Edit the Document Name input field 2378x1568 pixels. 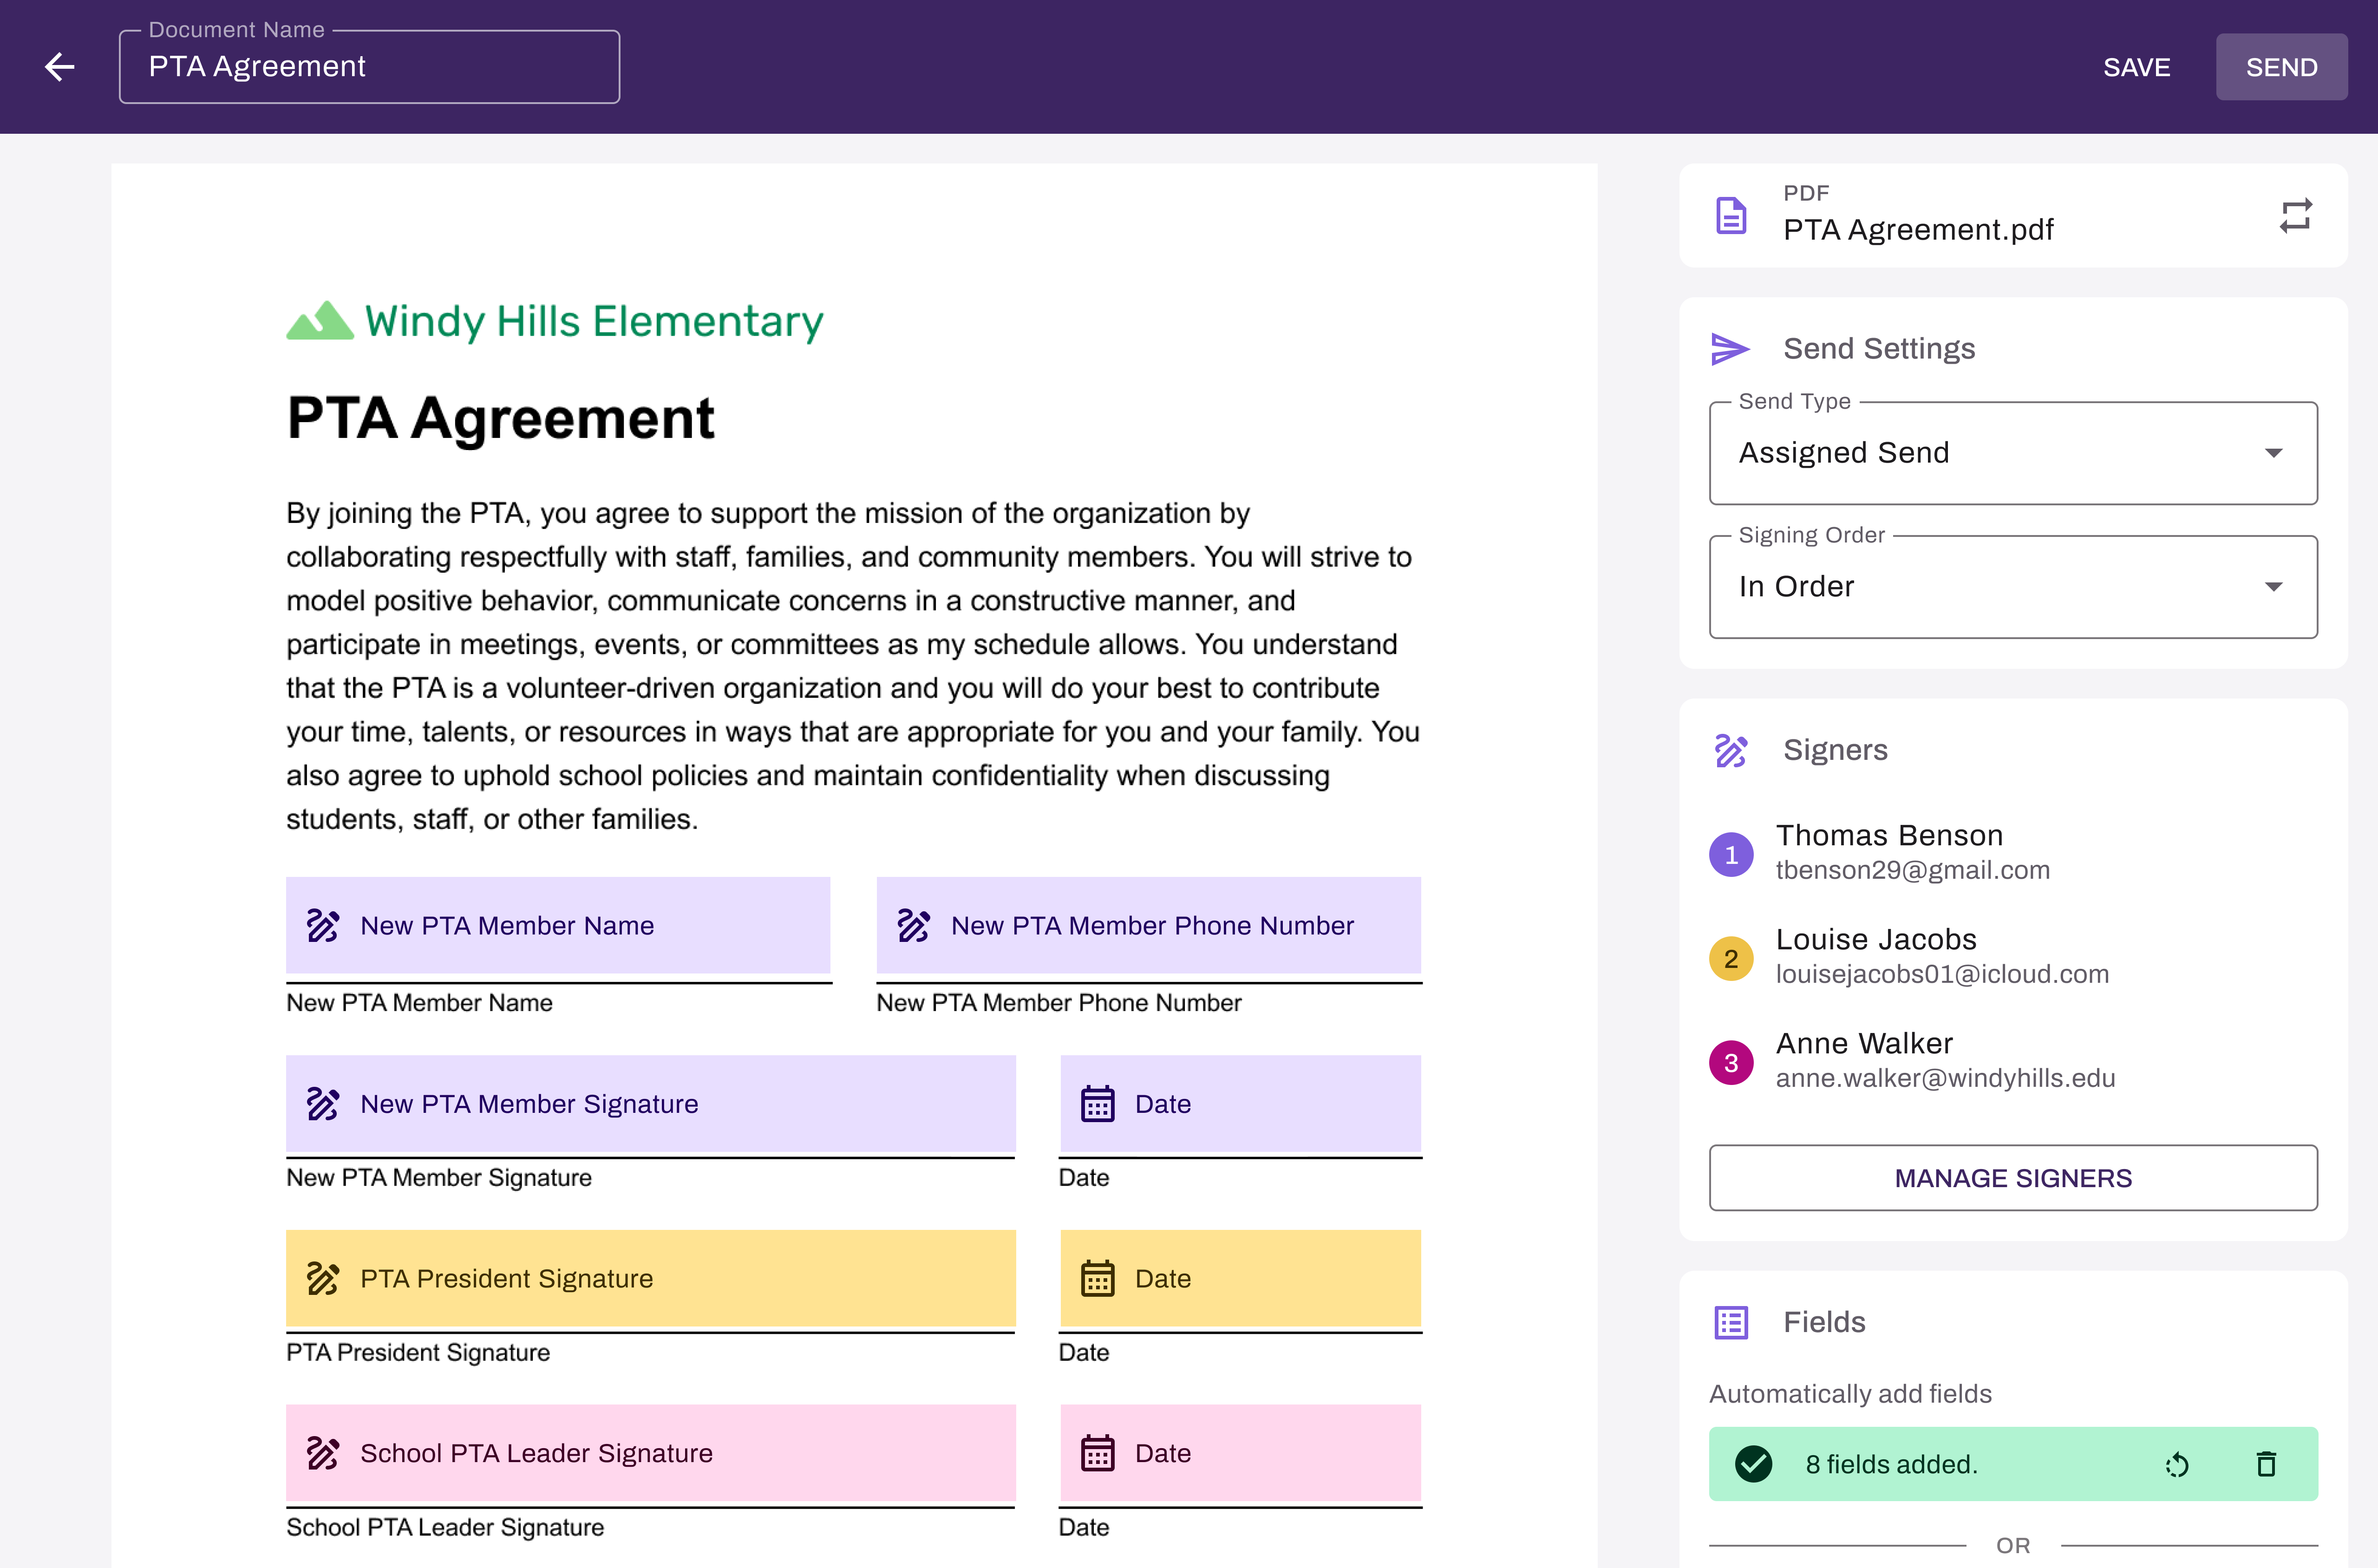pyautogui.click(x=369, y=67)
